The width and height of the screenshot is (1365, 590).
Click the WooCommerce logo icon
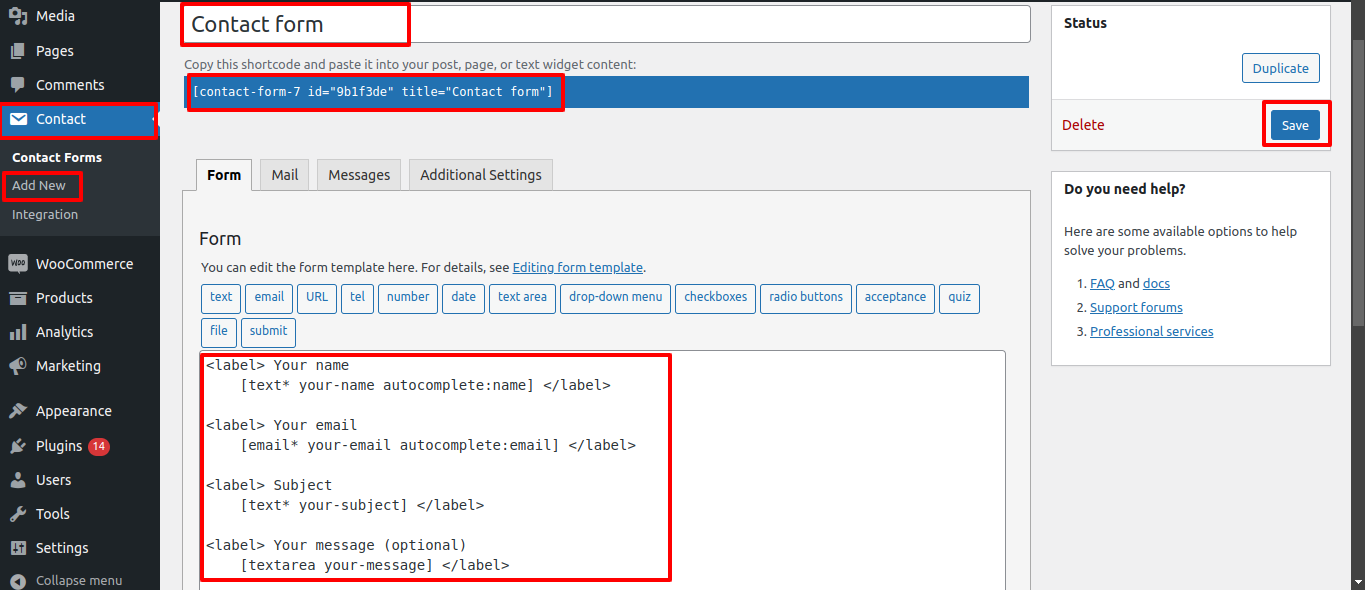(x=18, y=264)
